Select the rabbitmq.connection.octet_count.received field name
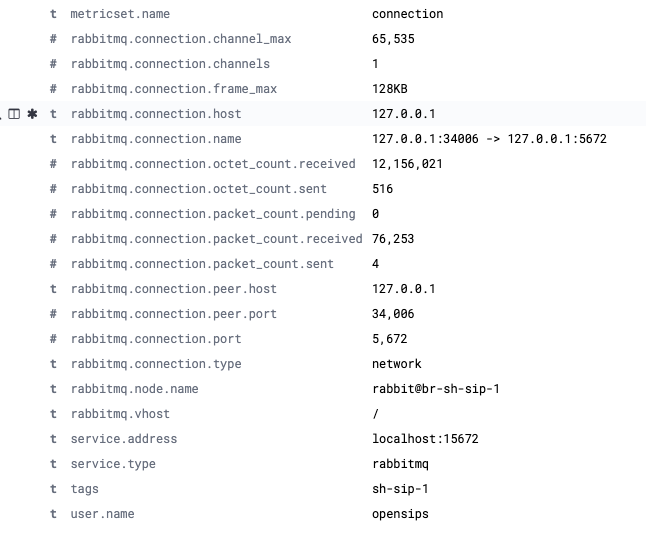This screenshot has width=646, height=540. (213, 164)
